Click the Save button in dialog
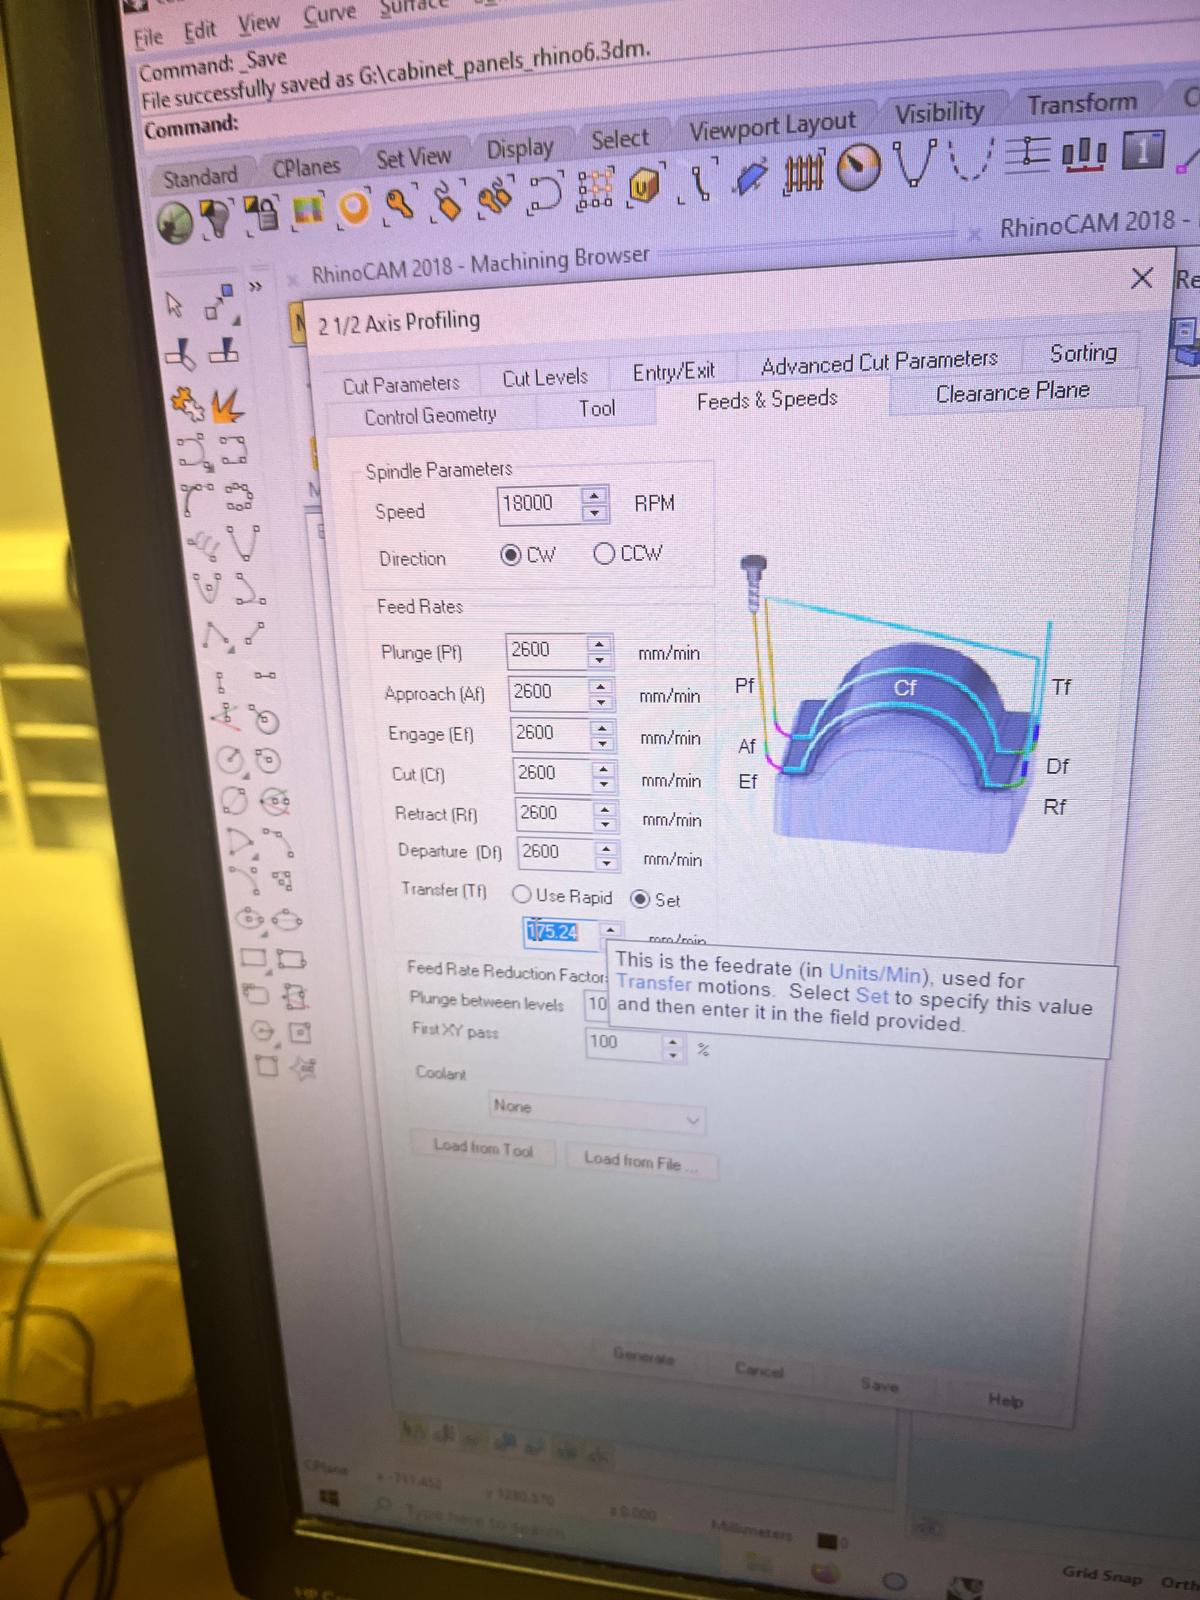The height and width of the screenshot is (1600, 1200). click(x=879, y=1385)
